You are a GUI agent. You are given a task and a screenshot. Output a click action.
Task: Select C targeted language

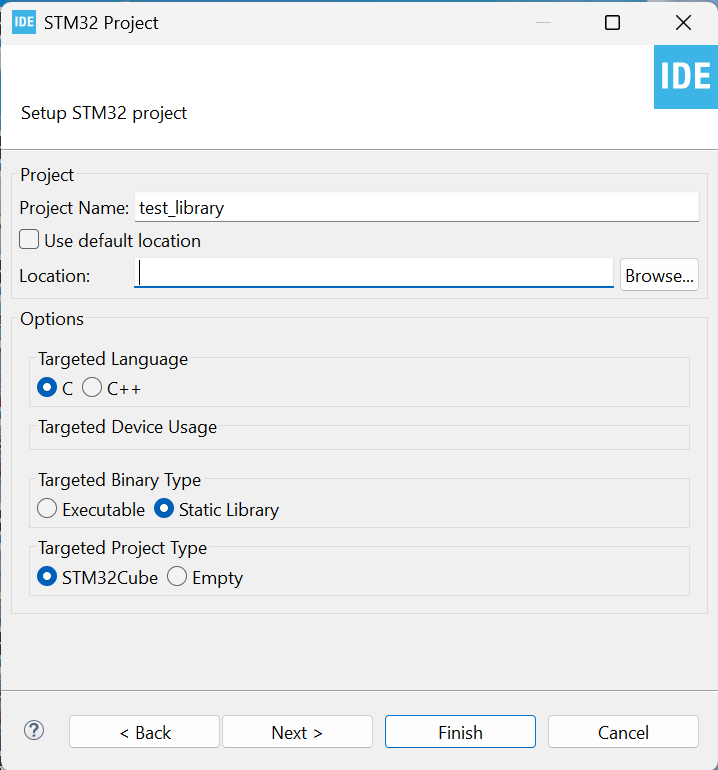coord(47,388)
